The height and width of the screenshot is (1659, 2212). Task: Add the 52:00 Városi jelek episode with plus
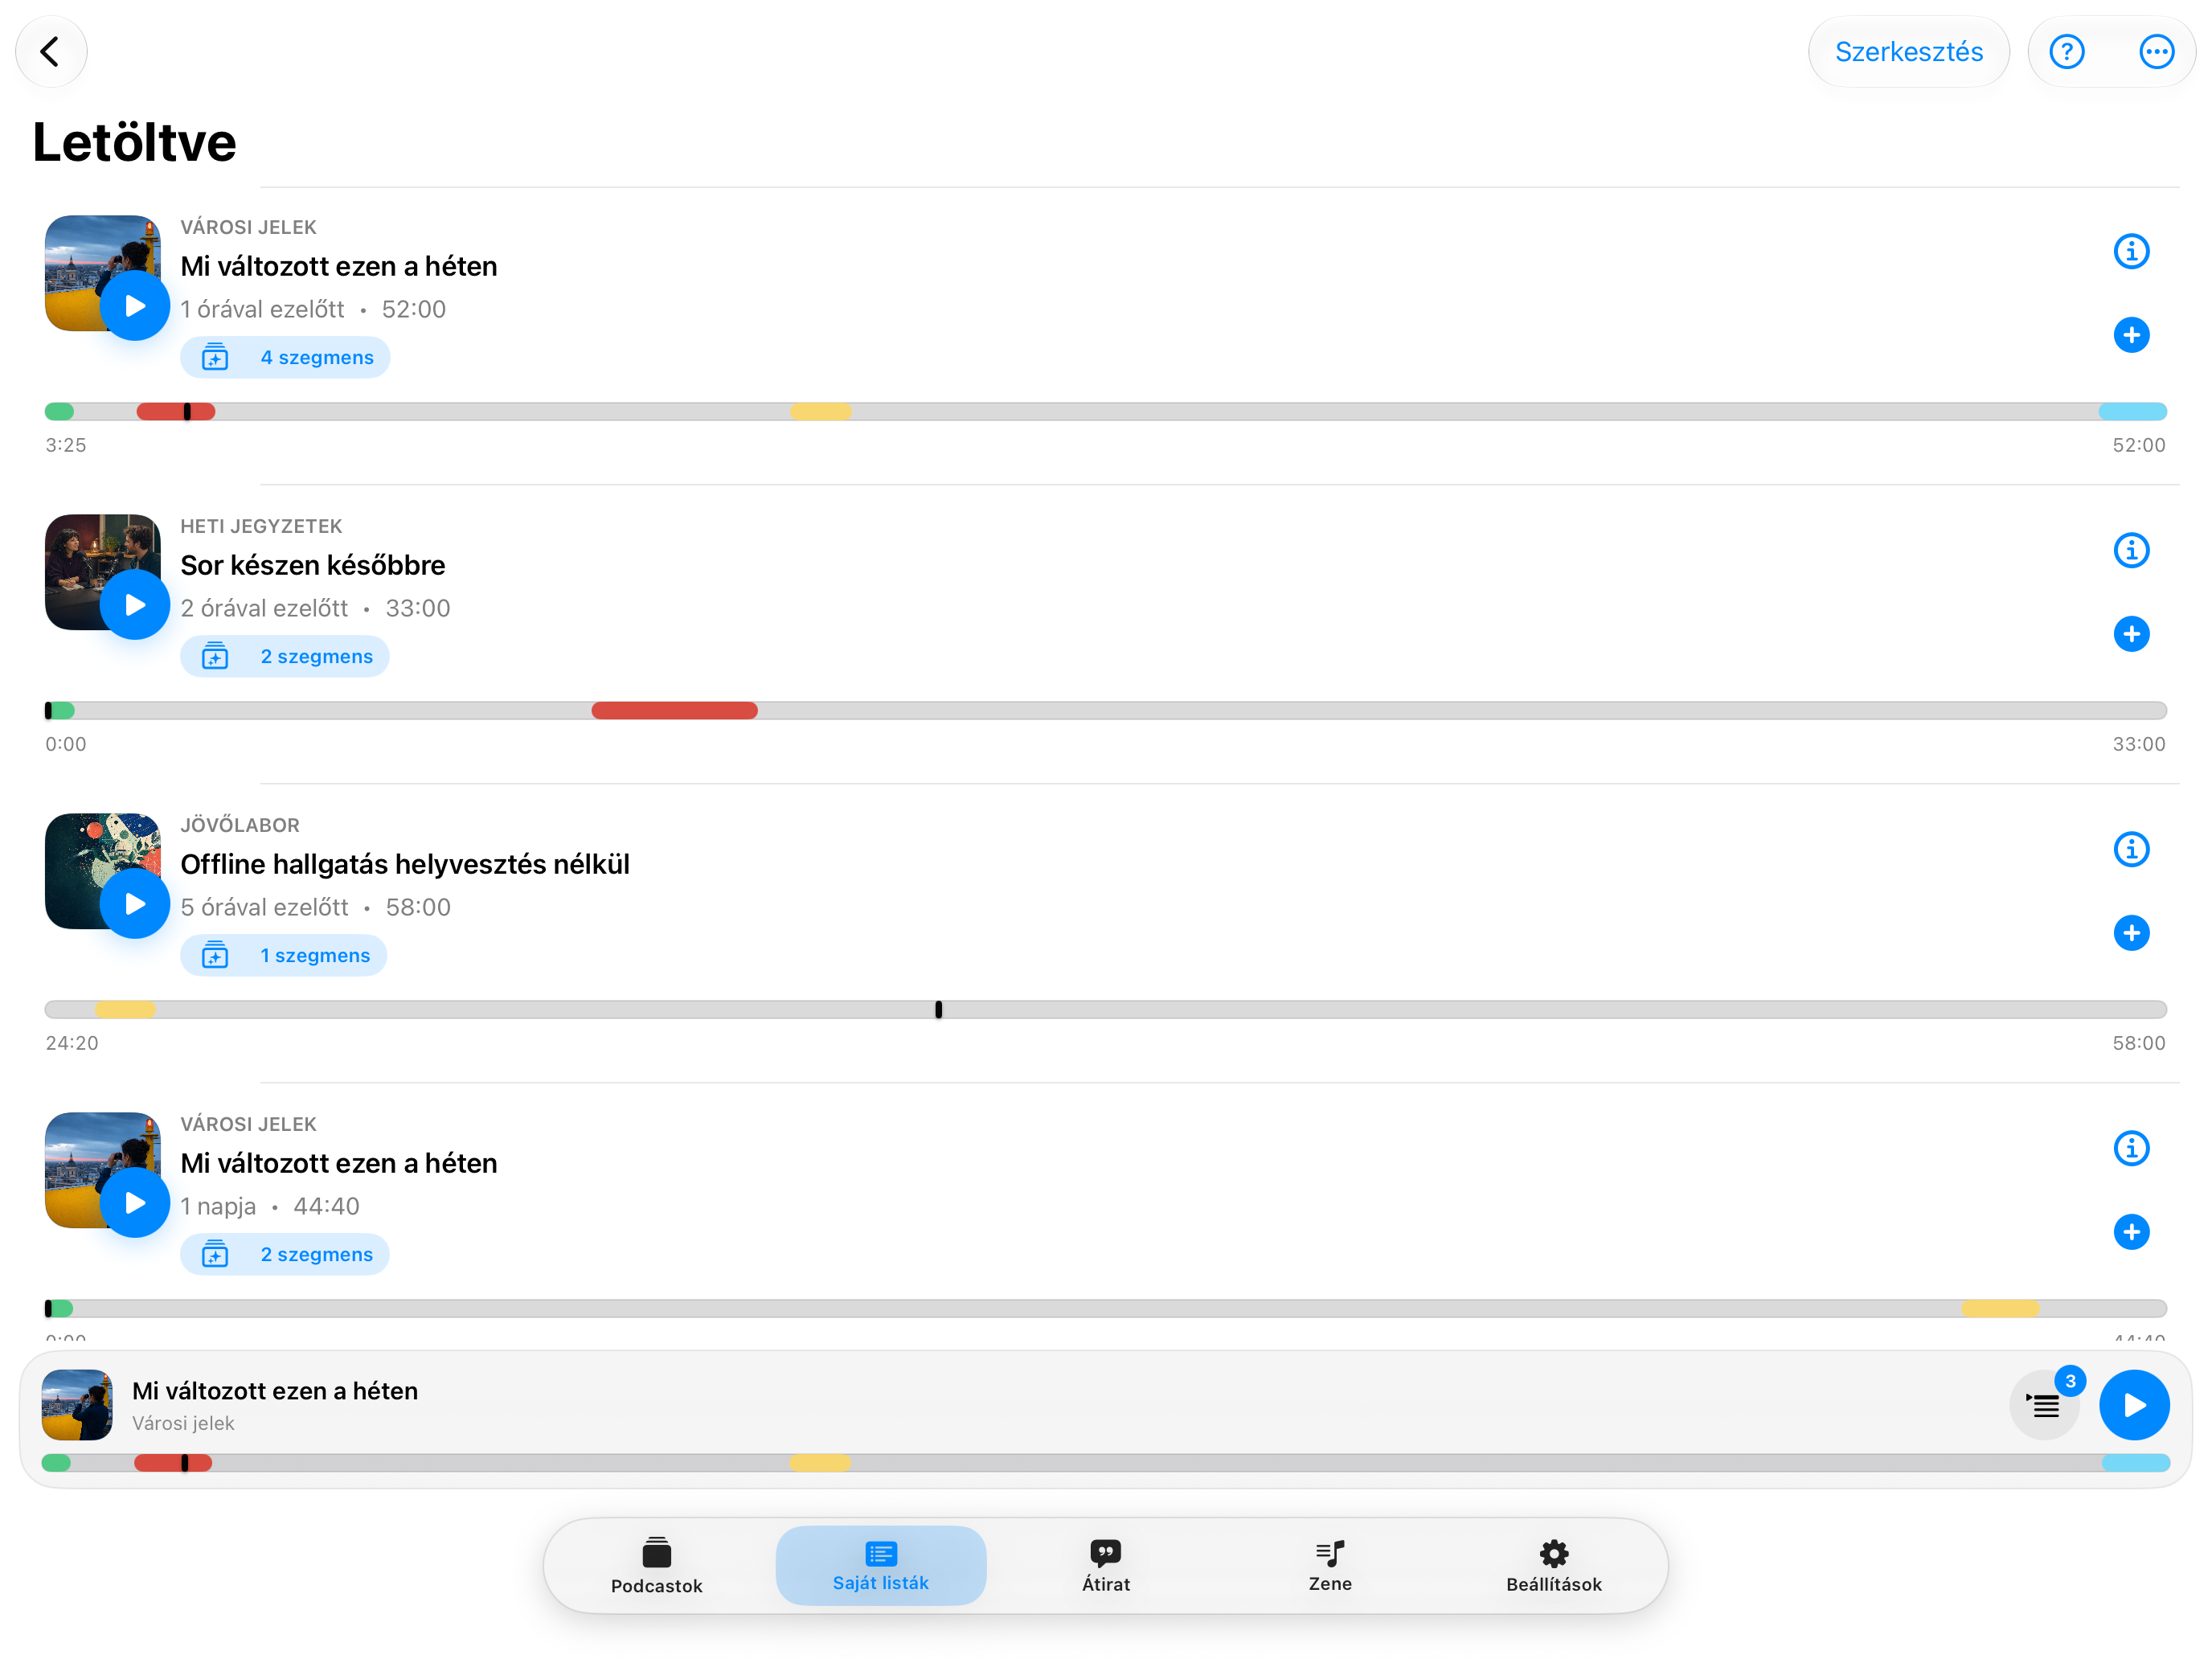coord(2131,335)
